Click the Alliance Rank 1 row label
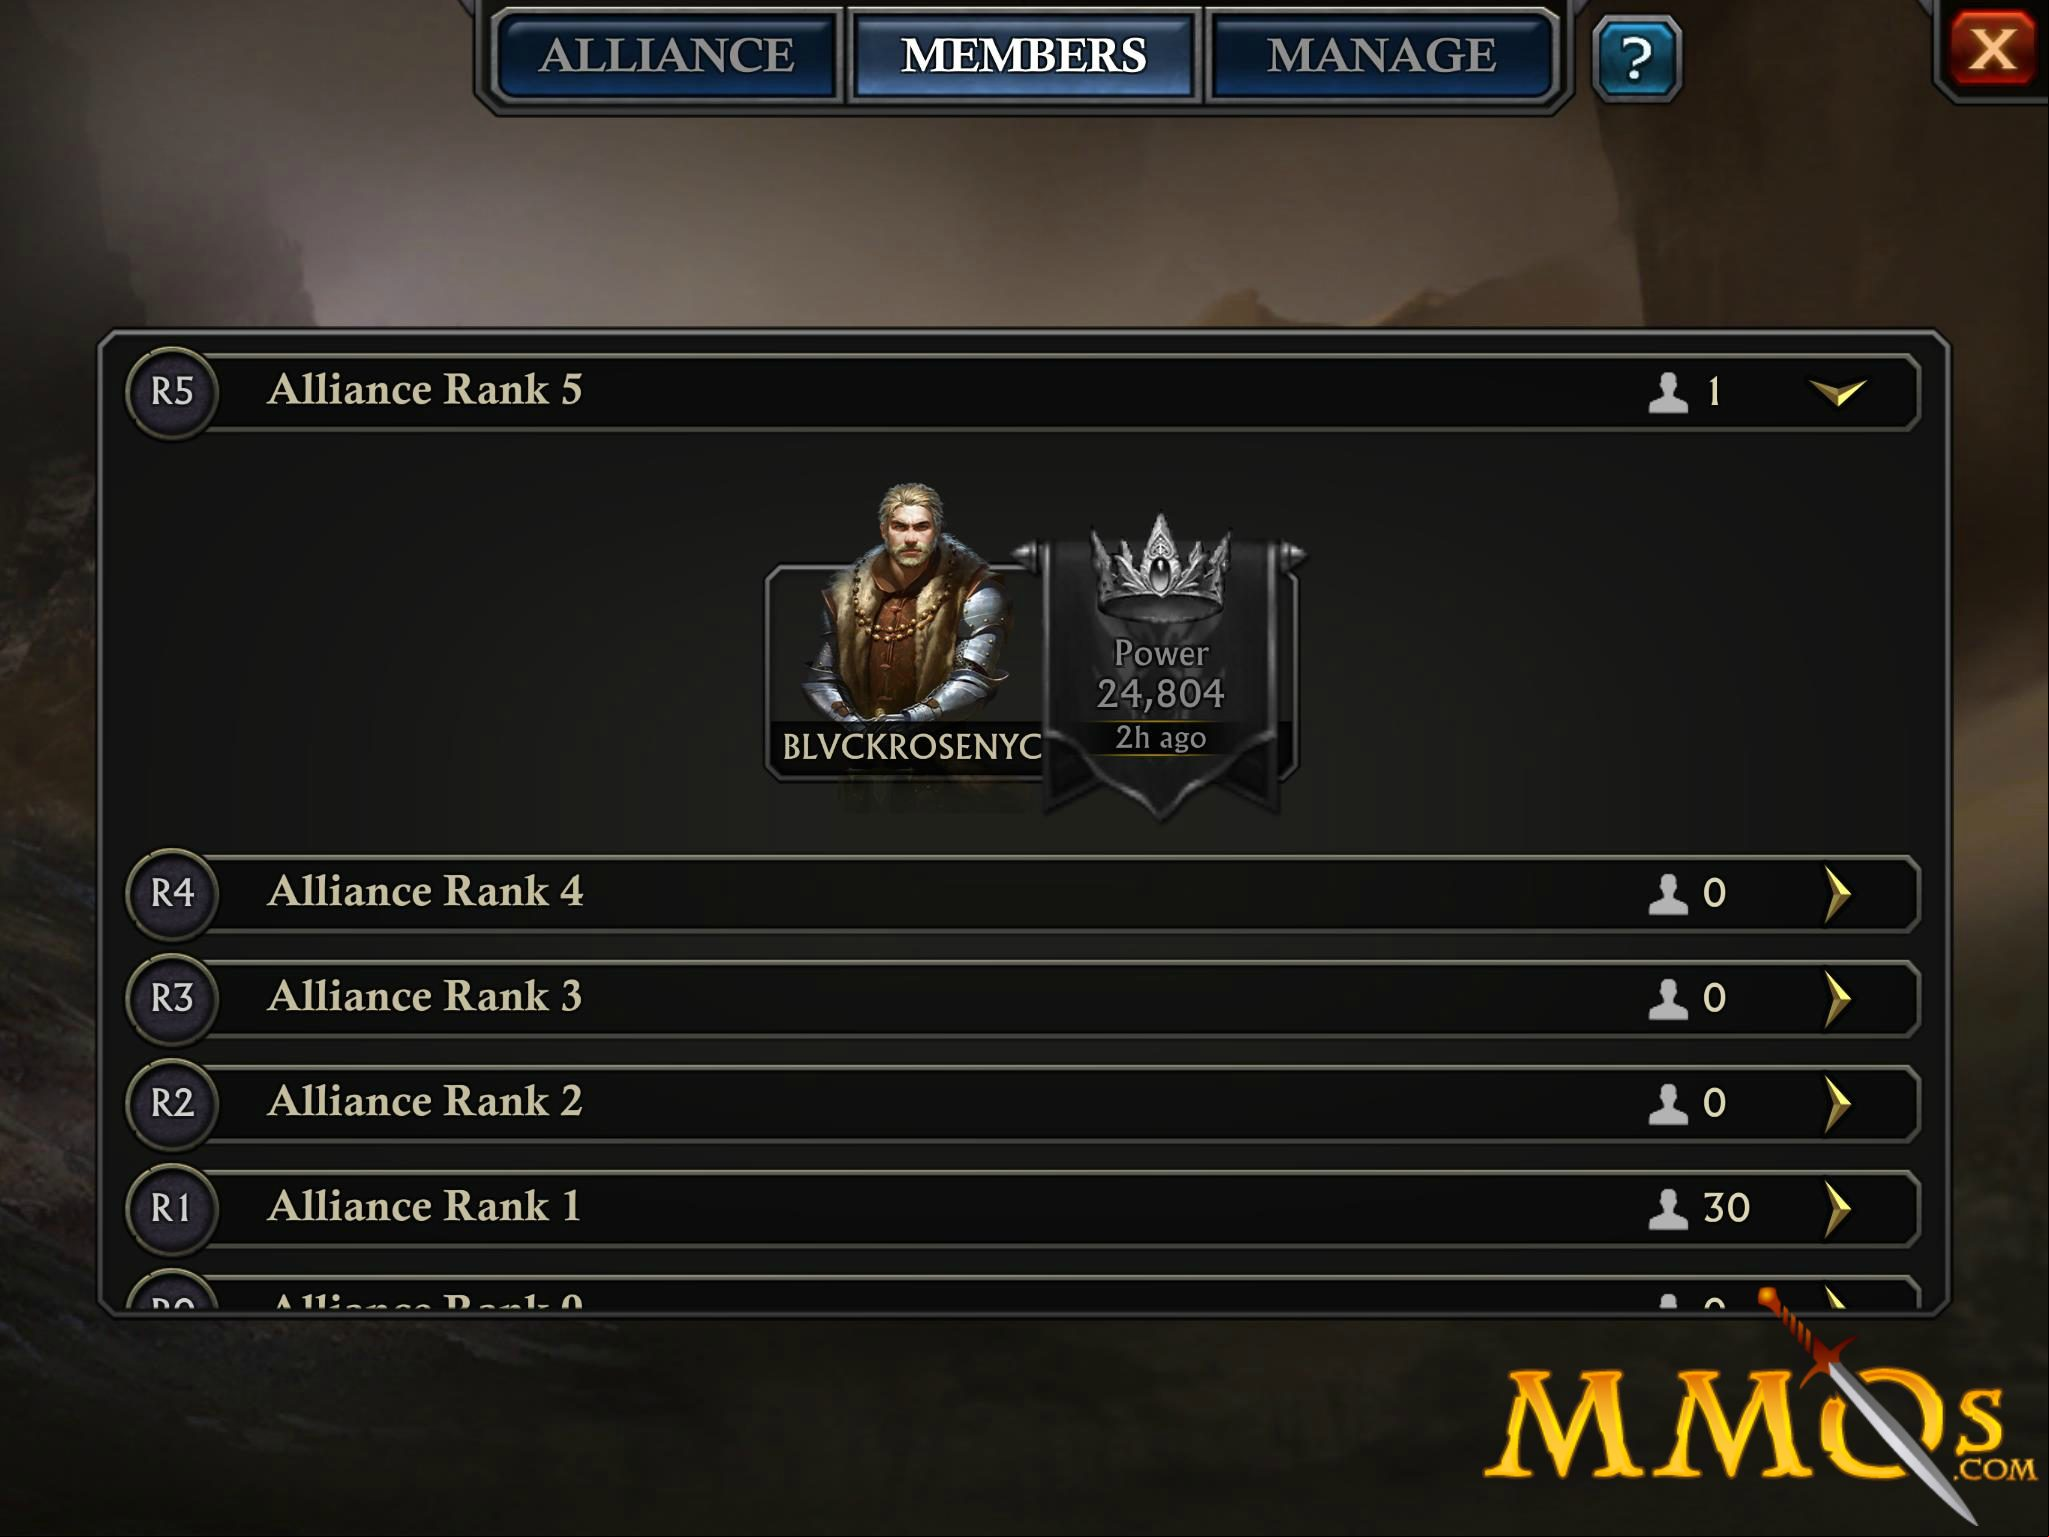This screenshot has height=1537, width=2049. click(425, 1206)
